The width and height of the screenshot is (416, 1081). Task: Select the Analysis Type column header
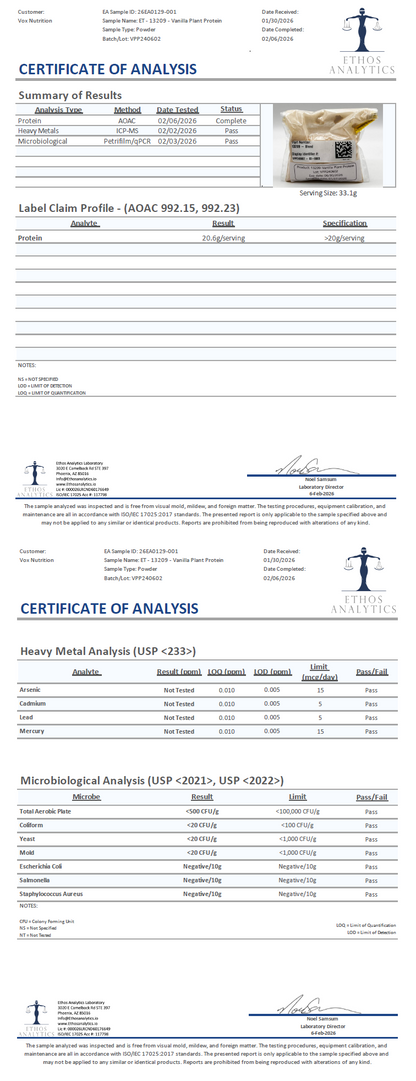(x=59, y=110)
